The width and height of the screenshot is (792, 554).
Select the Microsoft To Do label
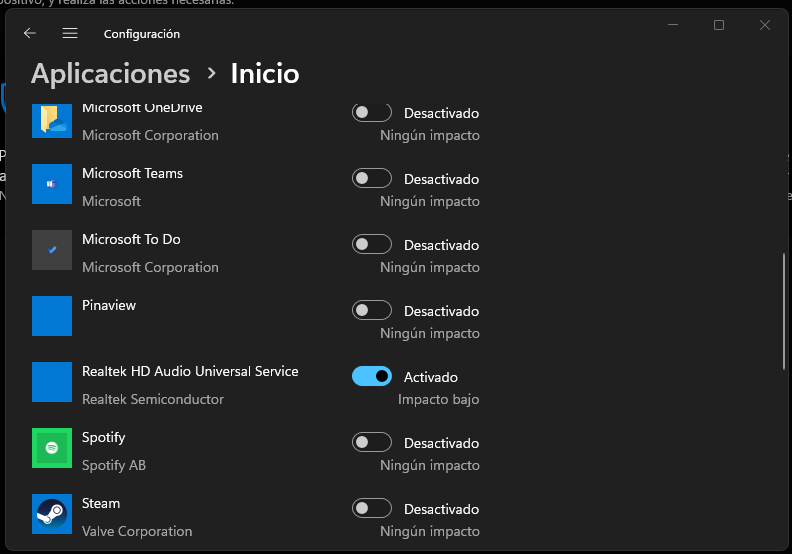[x=131, y=239]
